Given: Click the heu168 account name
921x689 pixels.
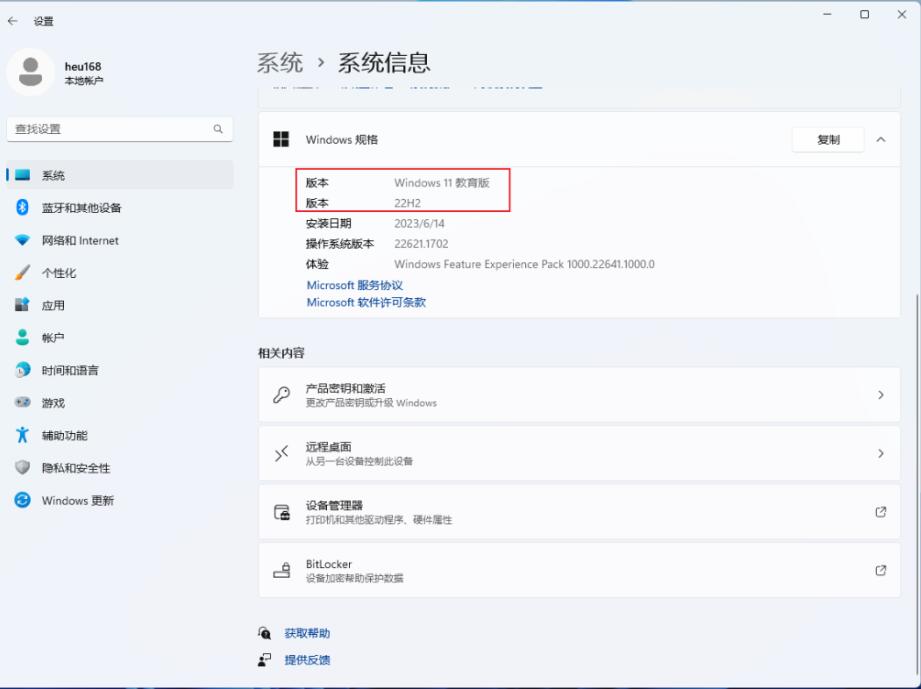Looking at the screenshot, I should [83, 66].
